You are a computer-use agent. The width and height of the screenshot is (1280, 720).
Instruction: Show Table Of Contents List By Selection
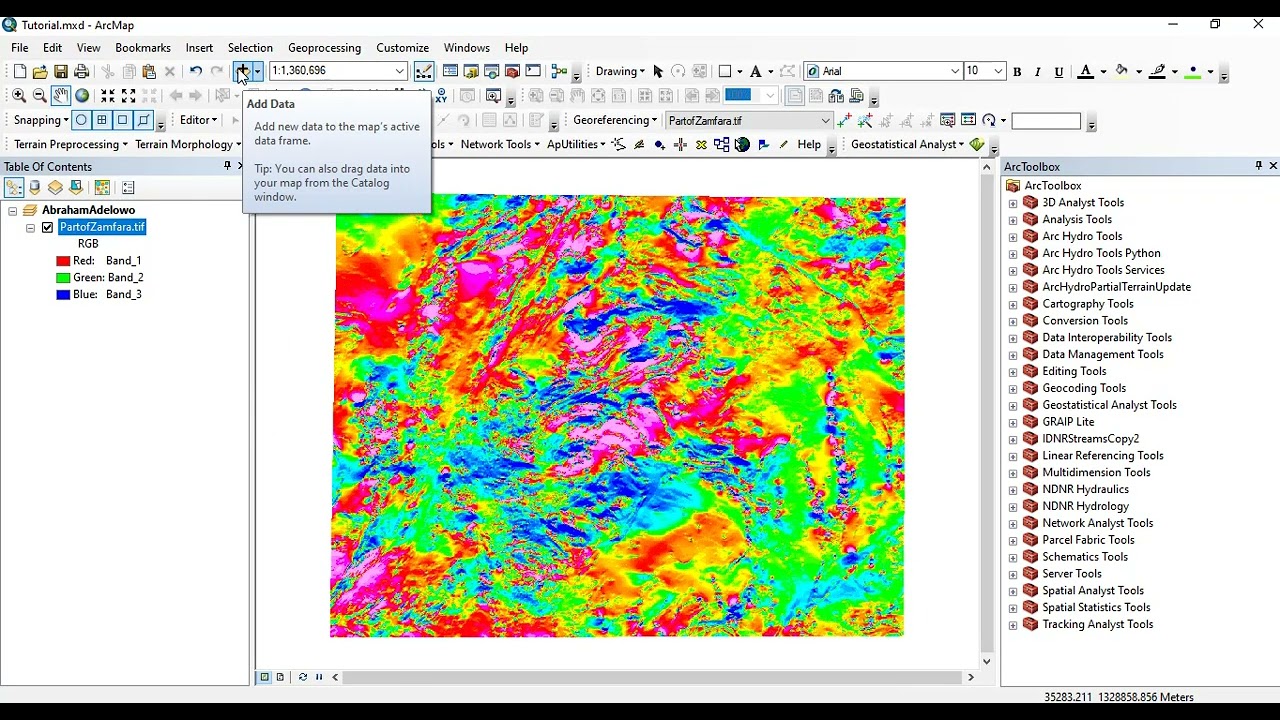(x=76, y=187)
